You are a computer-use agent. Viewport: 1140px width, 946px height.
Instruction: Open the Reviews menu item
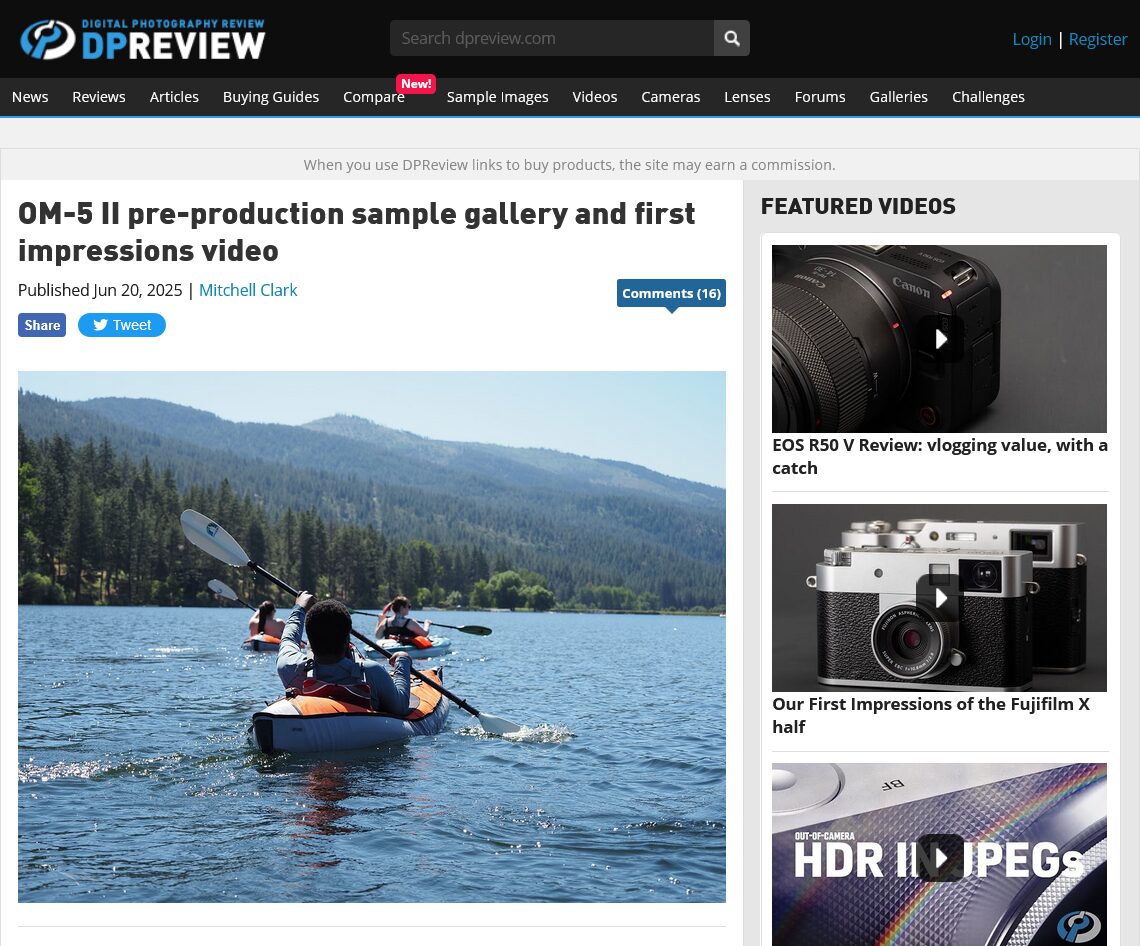[99, 97]
